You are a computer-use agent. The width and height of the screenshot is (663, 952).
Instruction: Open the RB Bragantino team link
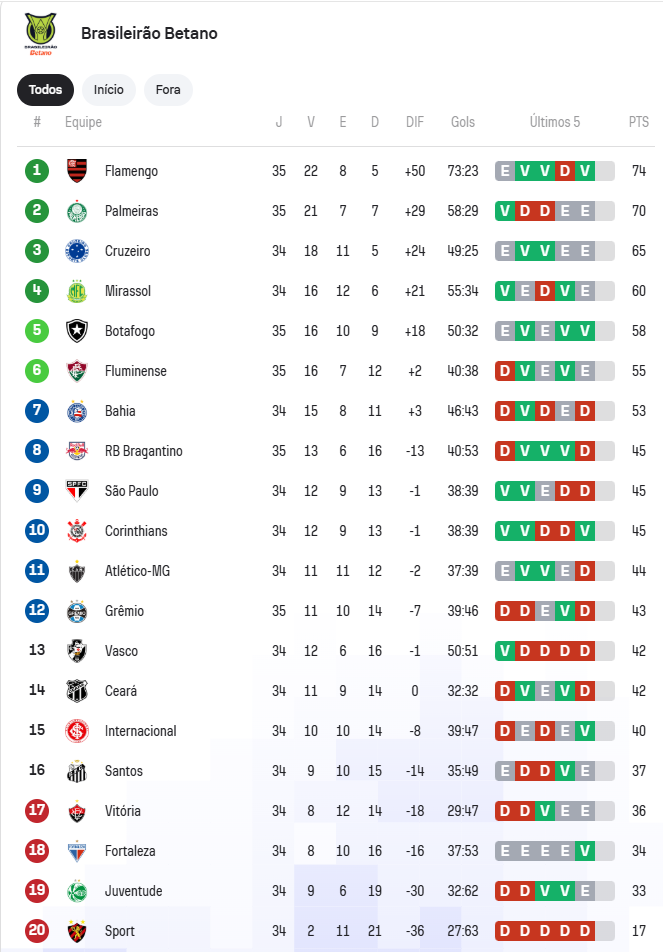144,451
